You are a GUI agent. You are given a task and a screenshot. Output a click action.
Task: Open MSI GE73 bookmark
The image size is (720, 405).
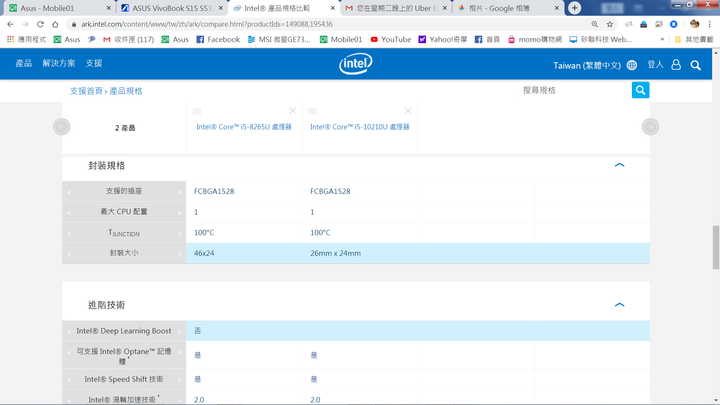tap(279, 39)
